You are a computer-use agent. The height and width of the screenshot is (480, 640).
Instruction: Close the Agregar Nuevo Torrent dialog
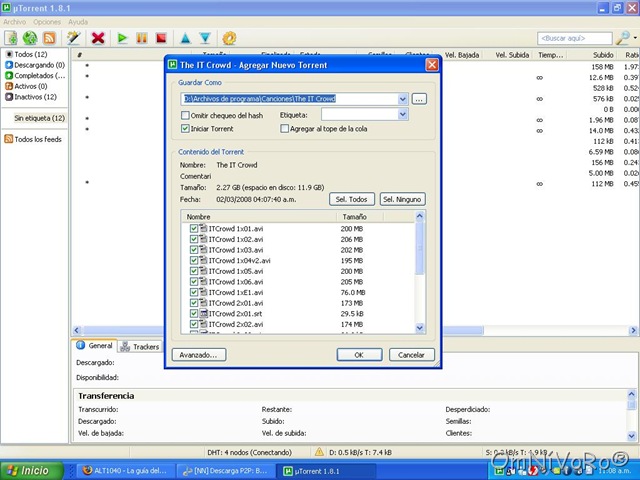432,65
